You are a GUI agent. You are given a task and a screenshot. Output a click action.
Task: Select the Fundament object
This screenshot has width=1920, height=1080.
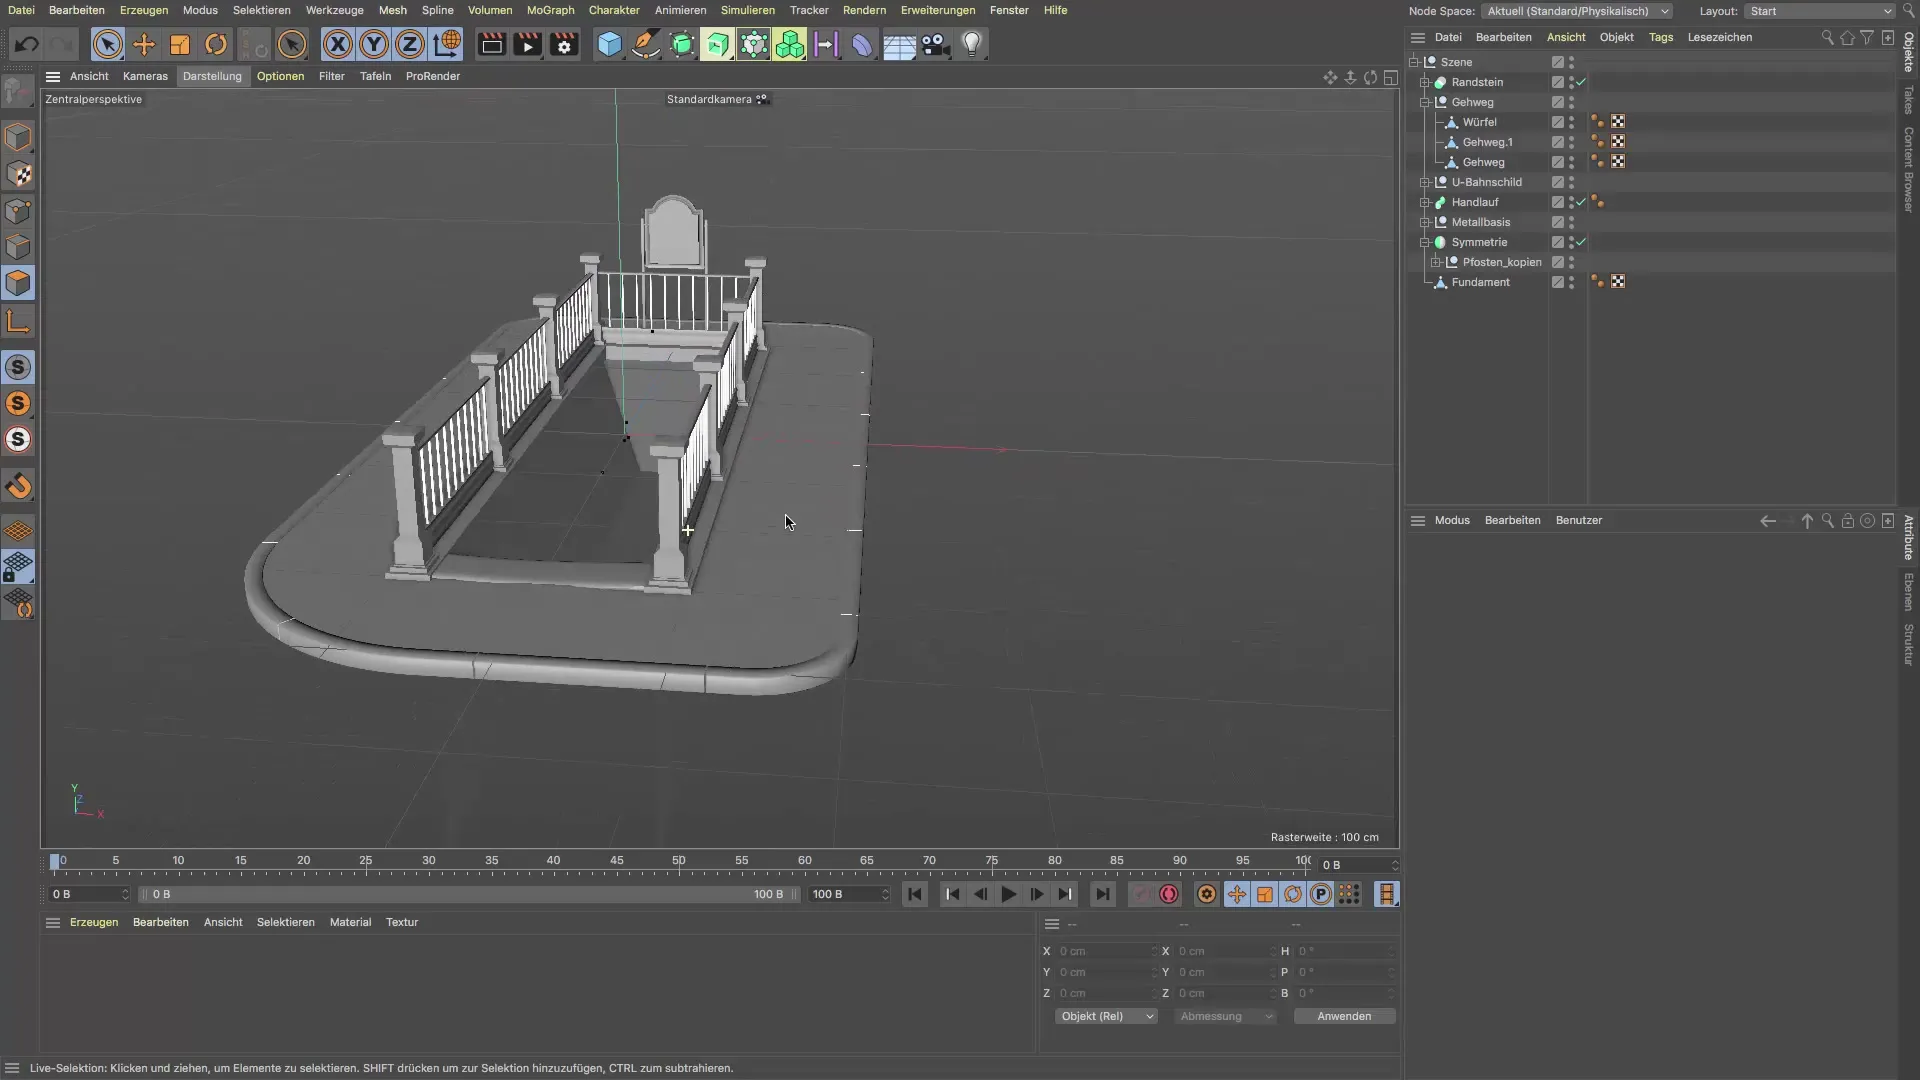tap(1480, 282)
